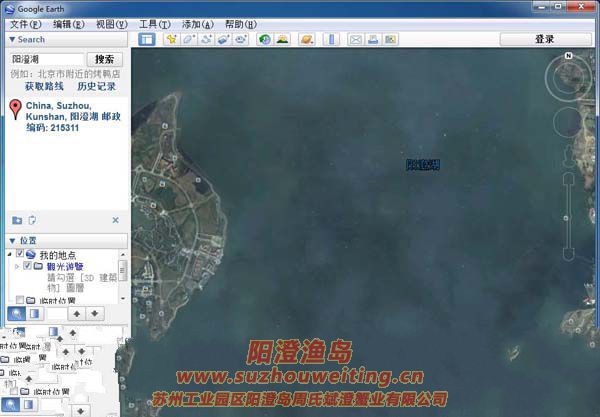Uncheck the 我的地点 checkbox
Viewport: 600px width, 417px height.
click(19, 256)
